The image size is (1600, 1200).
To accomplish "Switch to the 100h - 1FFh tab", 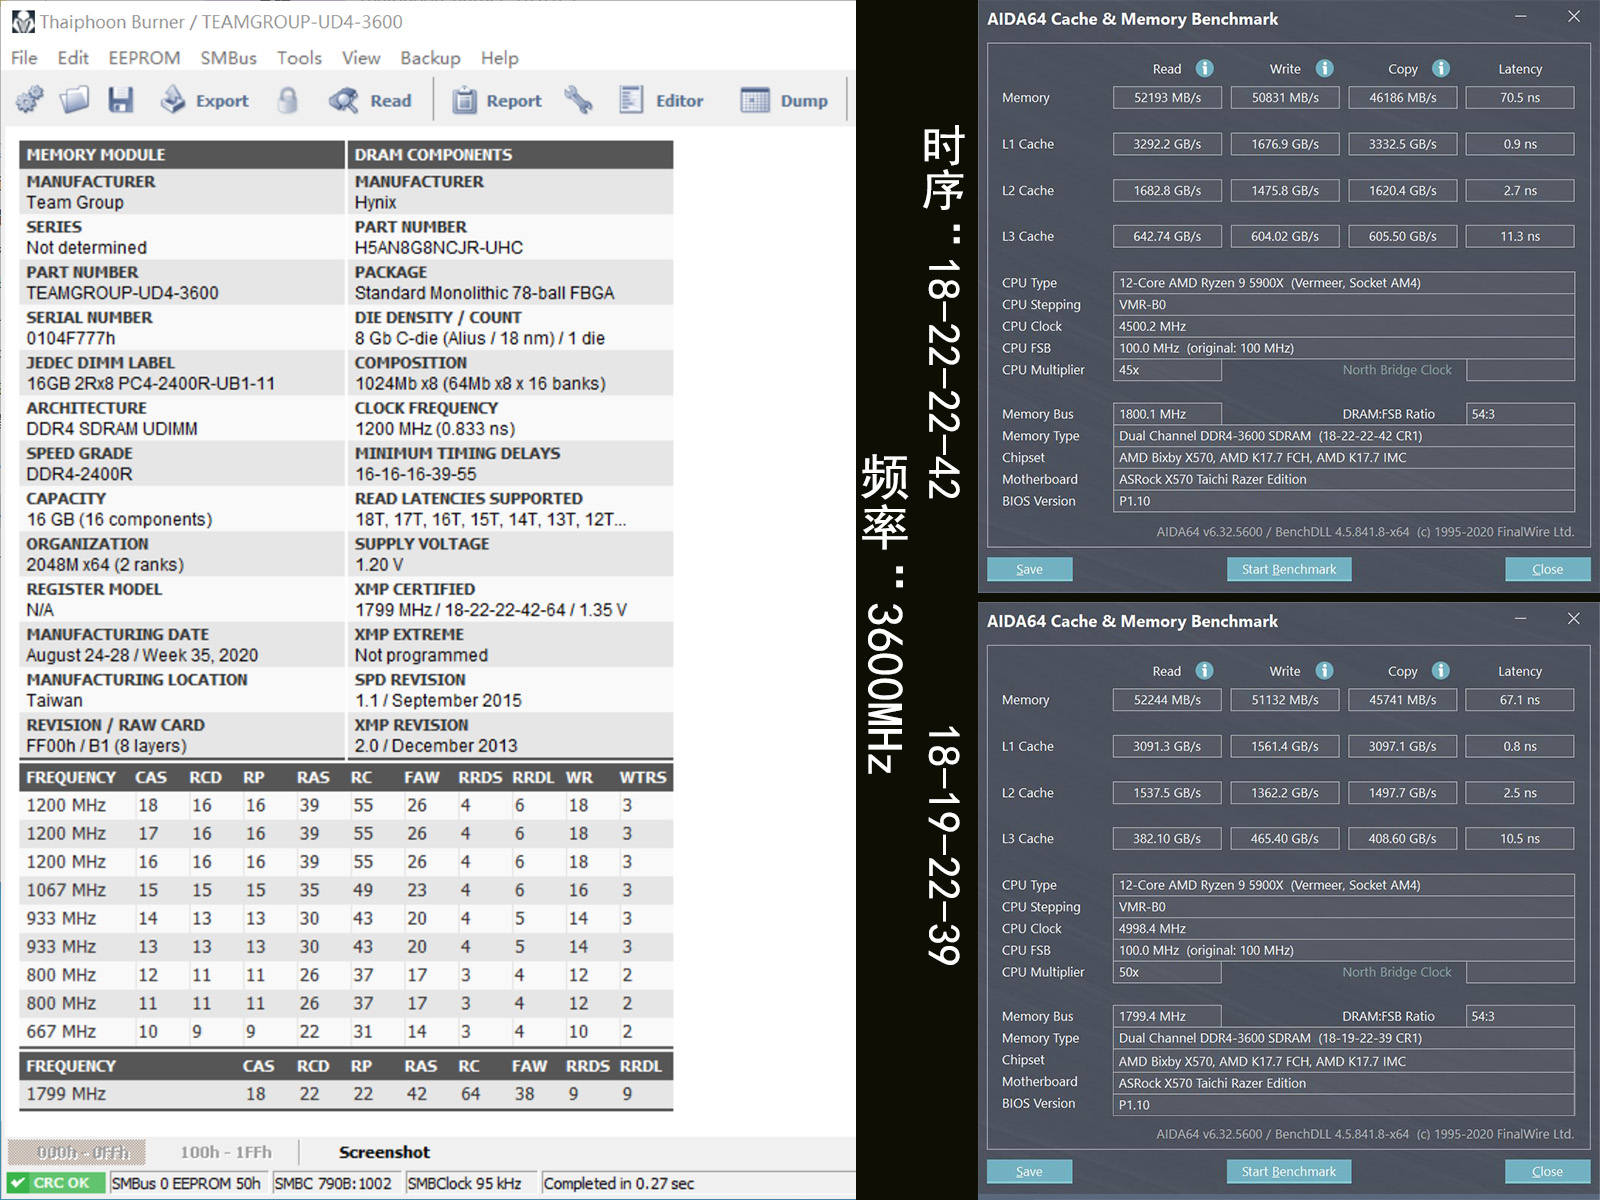I will tap(225, 1152).
